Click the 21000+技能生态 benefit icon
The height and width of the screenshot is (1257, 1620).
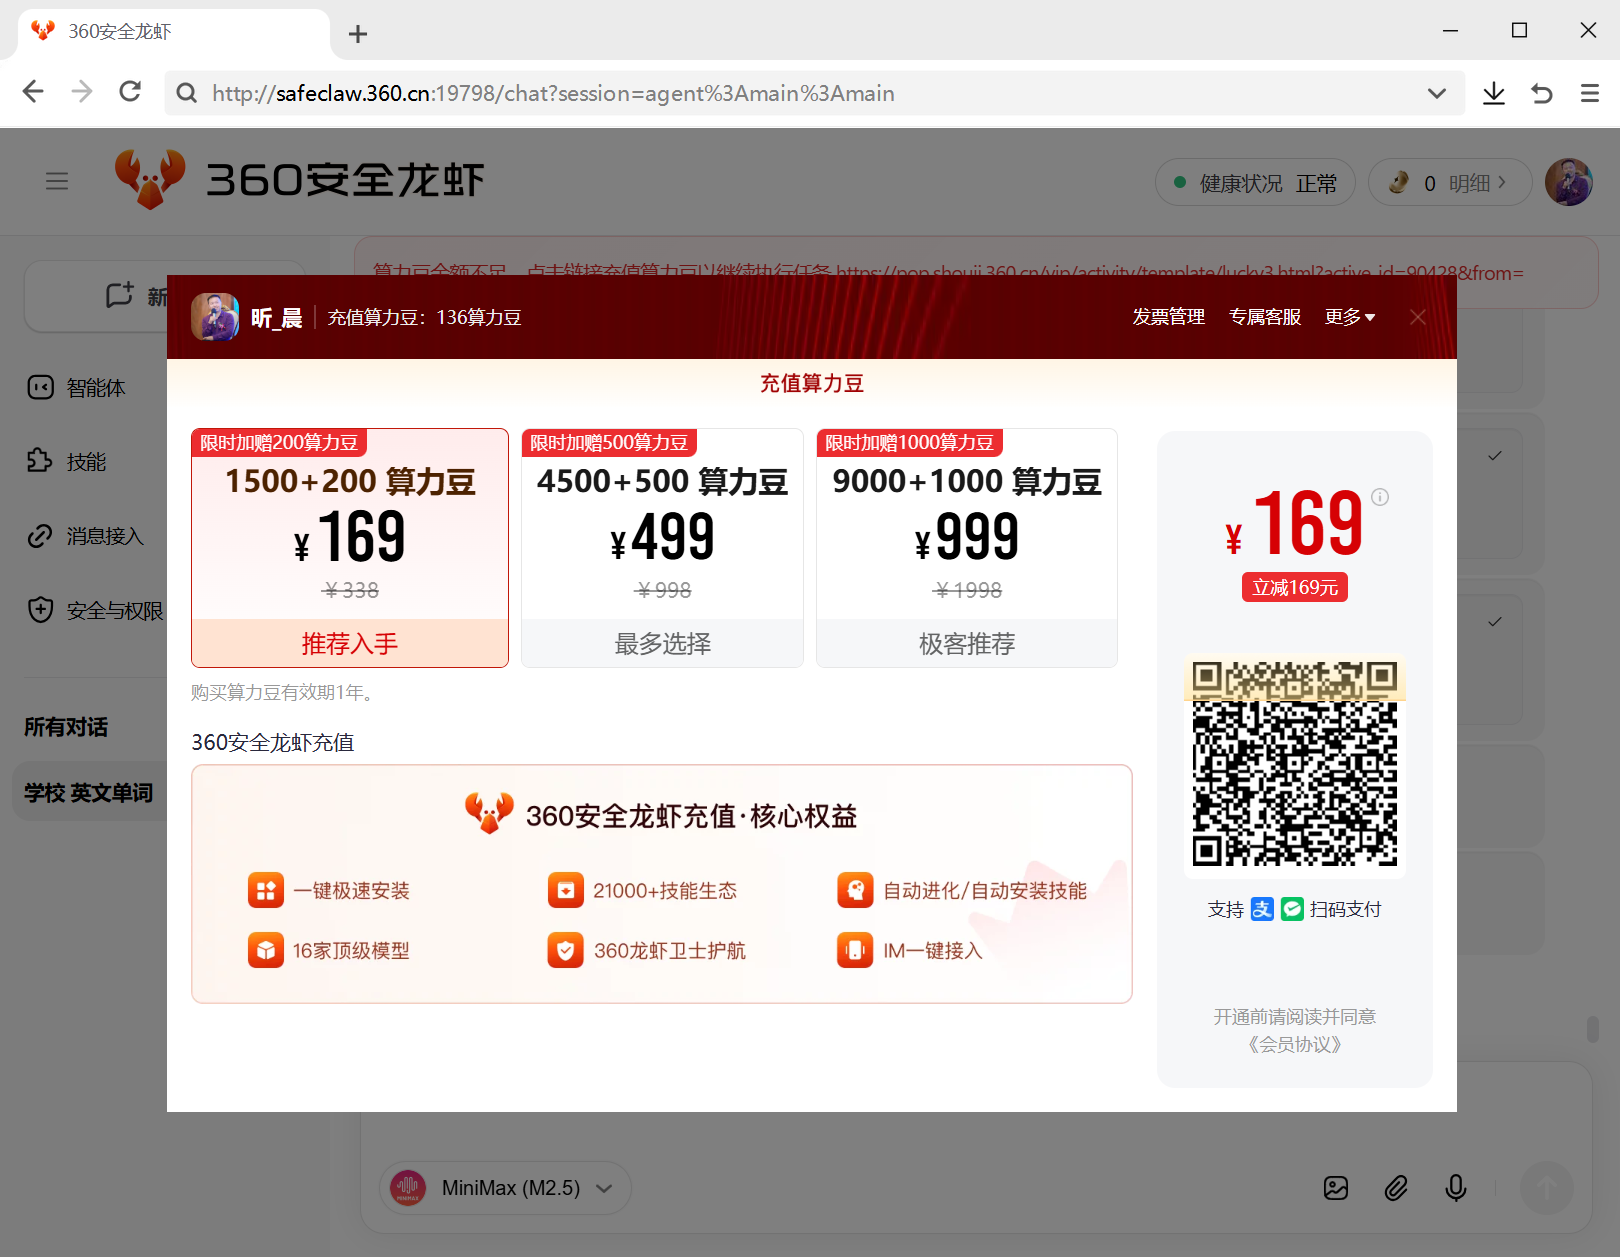point(565,890)
